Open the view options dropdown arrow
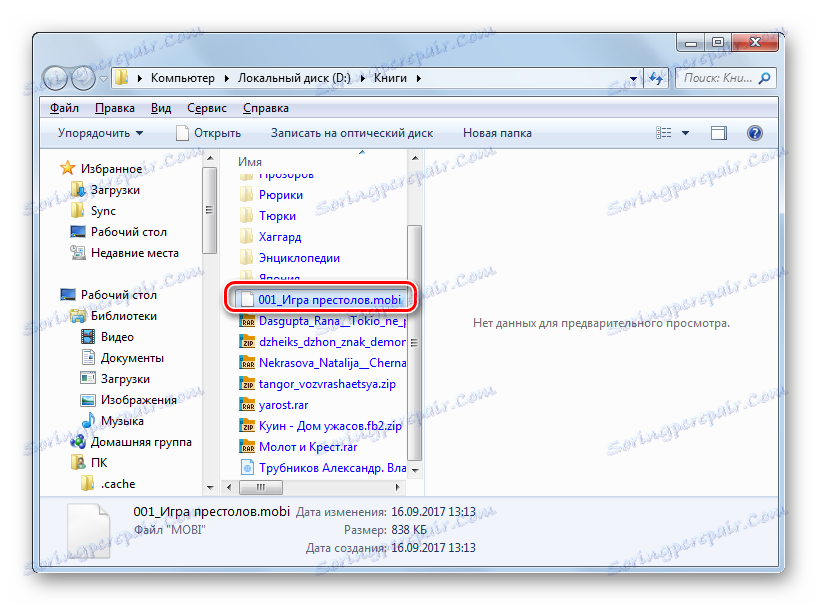This screenshot has height=606, width=818. point(685,134)
